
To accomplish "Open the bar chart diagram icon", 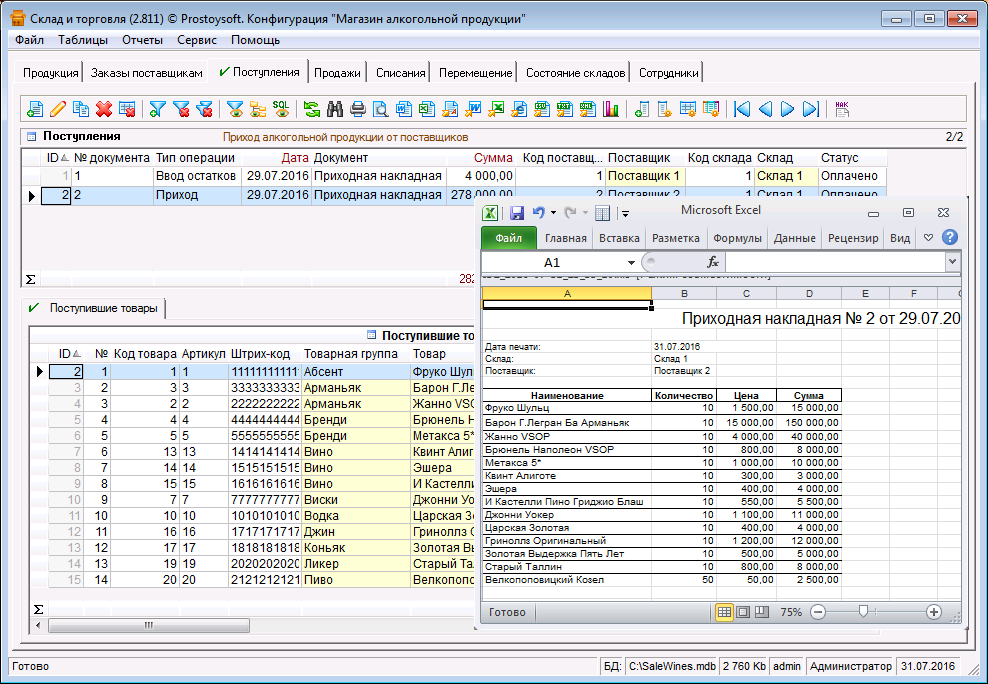I will pyautogui.click(x=611, y=109).
